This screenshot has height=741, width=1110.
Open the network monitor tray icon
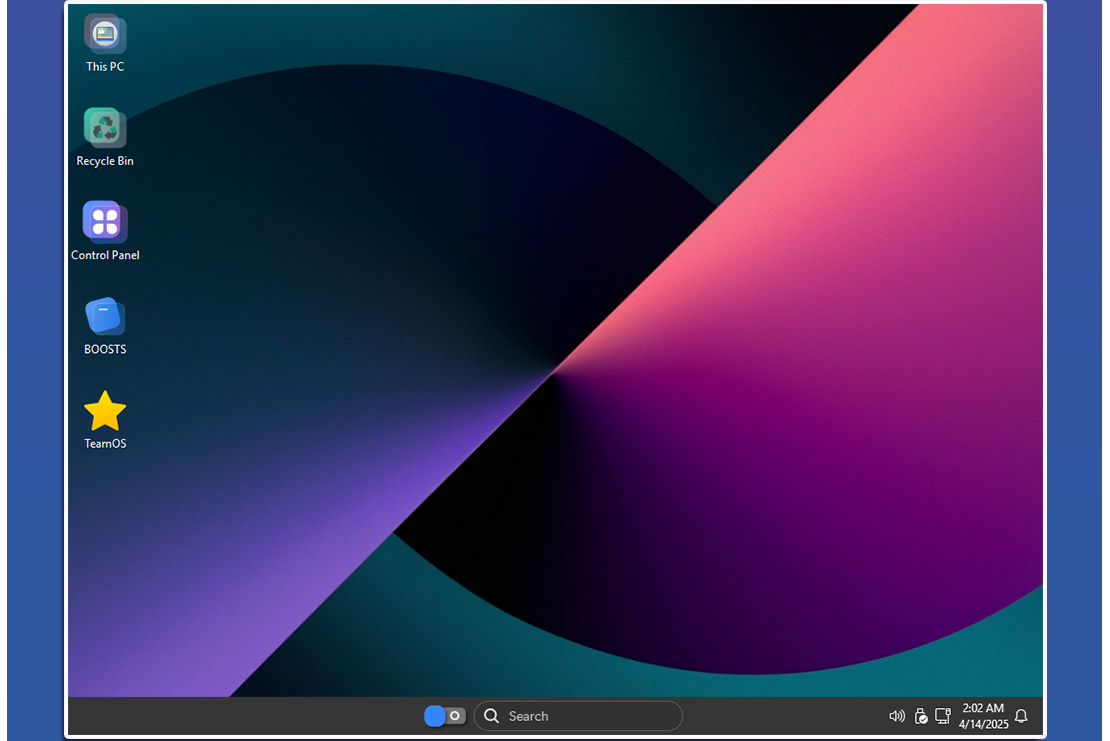[x=943, y=716]
